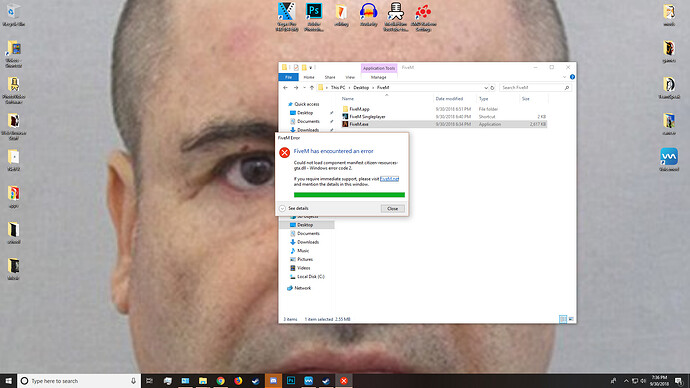Image resolution: width=690 pixels, height=388 pixels.
Task: Switch to large icons view in Explorer
Action: click(571, 319)
